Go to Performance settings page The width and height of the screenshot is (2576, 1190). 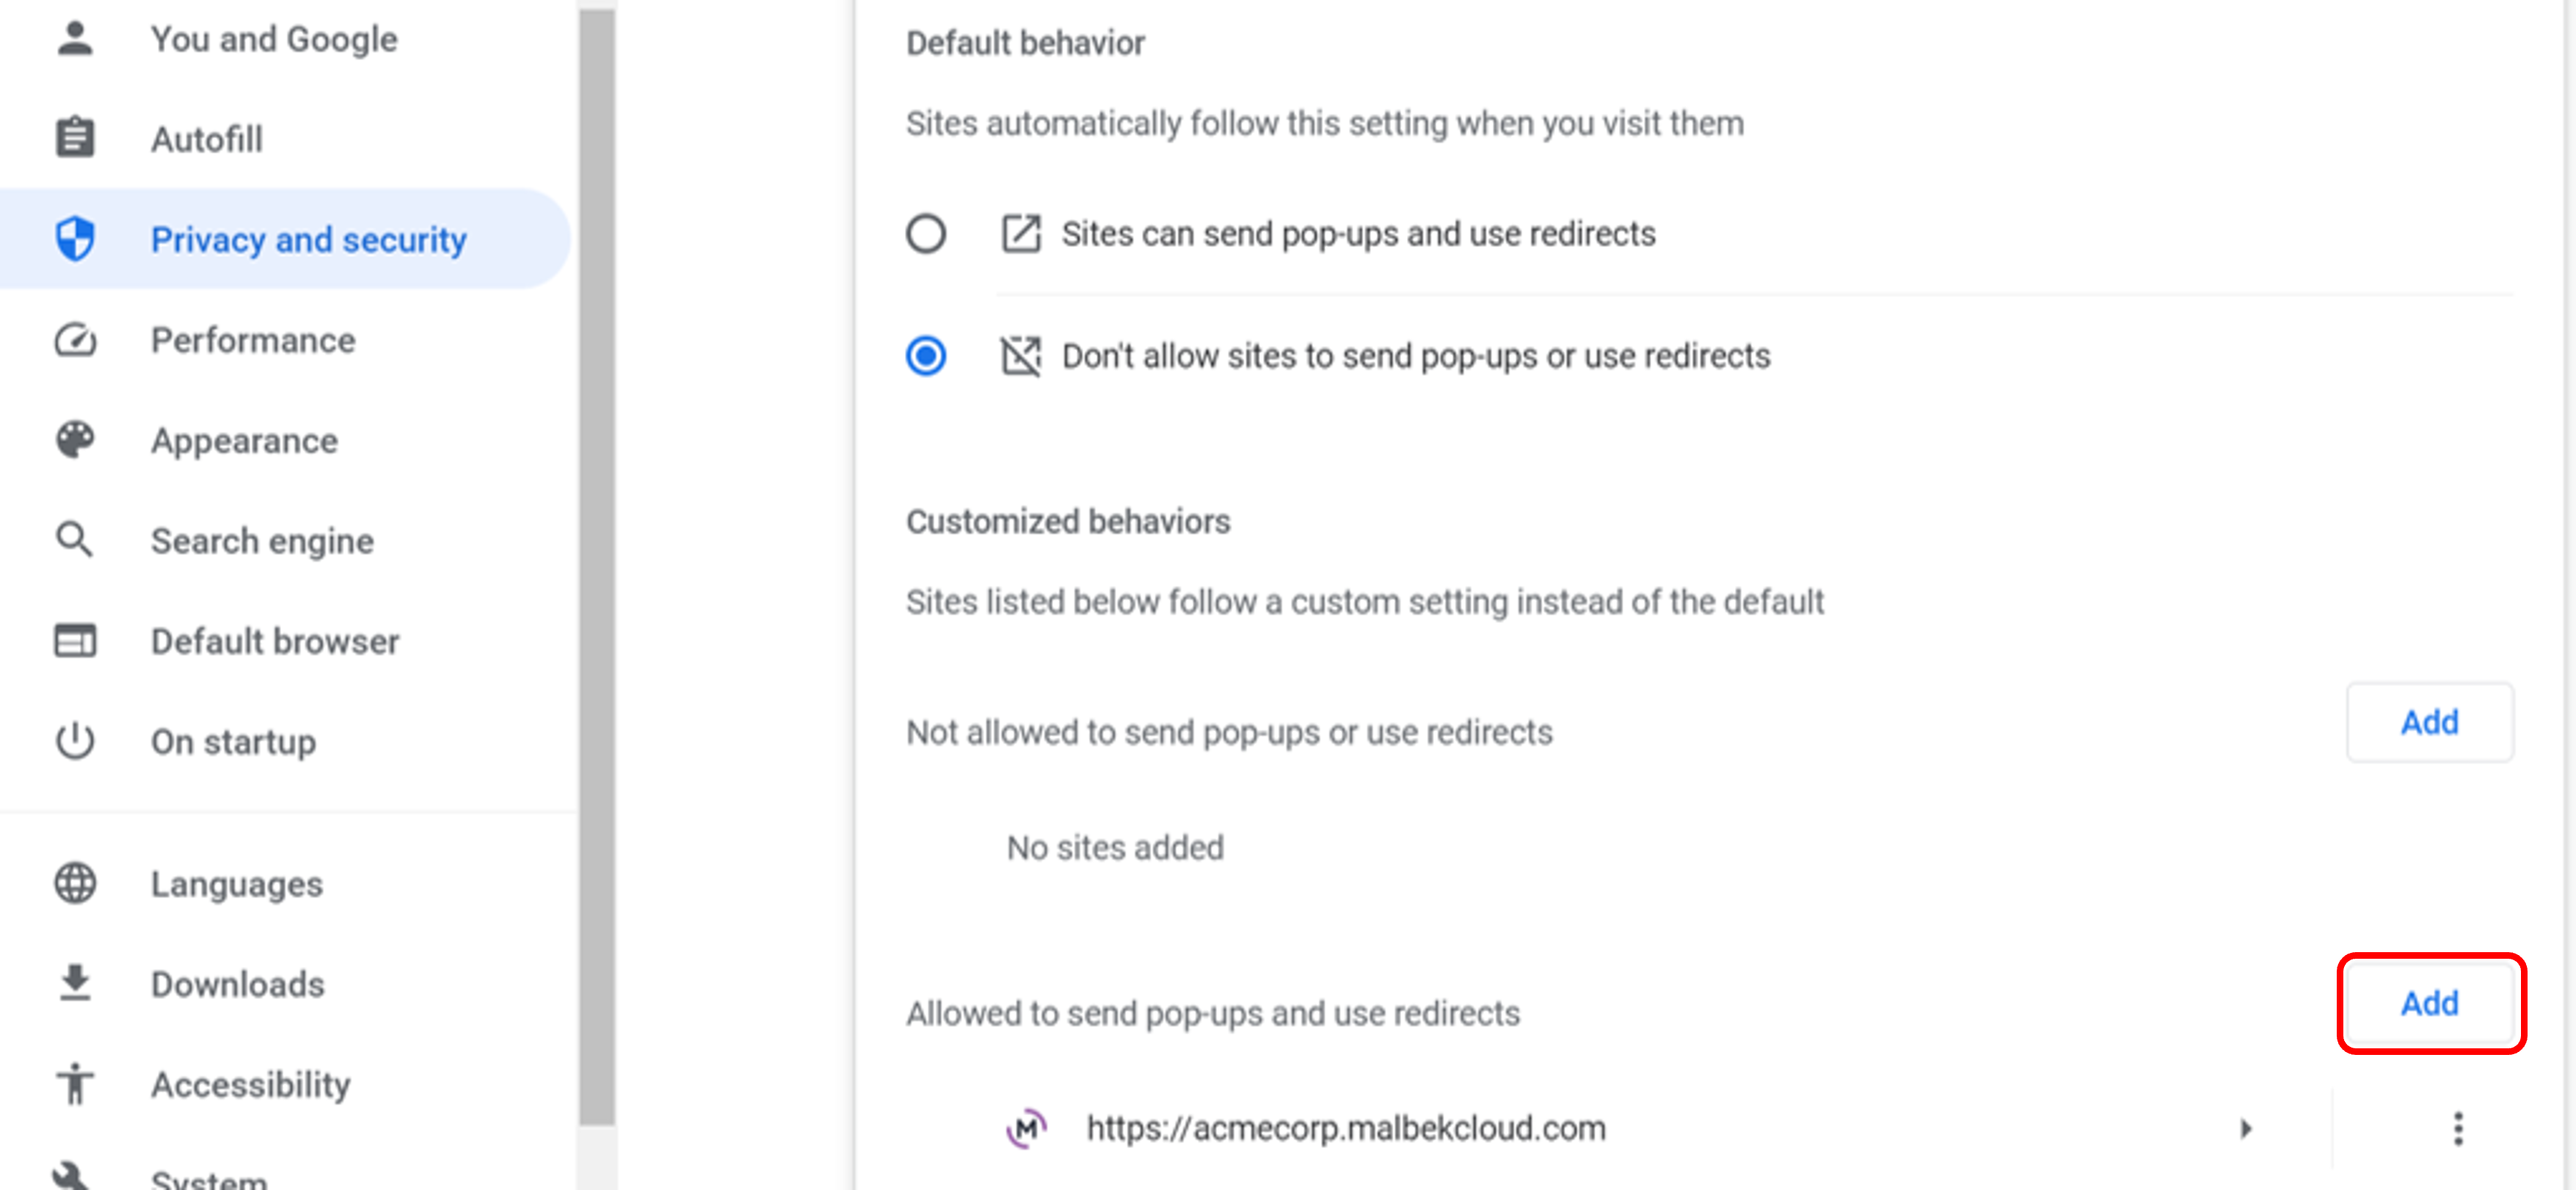(252, 340)
